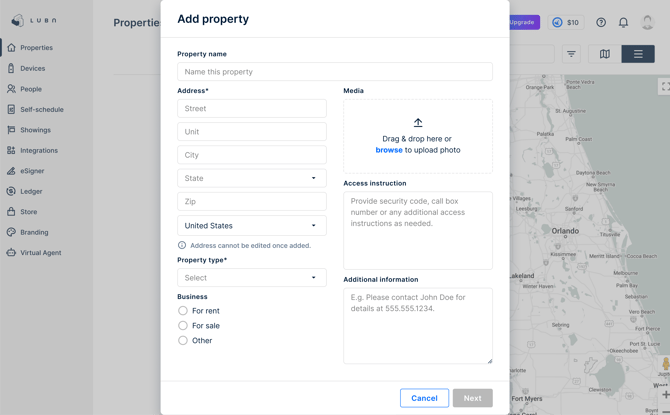Image resolution: width=670 pixels, height=415 pixels.
Task: Click the help question mark icon
Action: pos(601,22)
